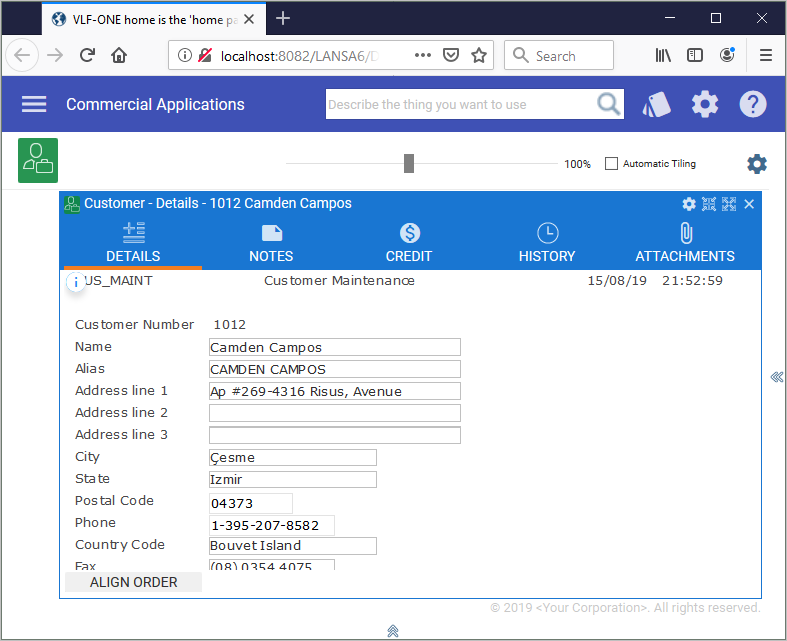Enable the Automatic Tiling checkbox

tap(611, 164)
